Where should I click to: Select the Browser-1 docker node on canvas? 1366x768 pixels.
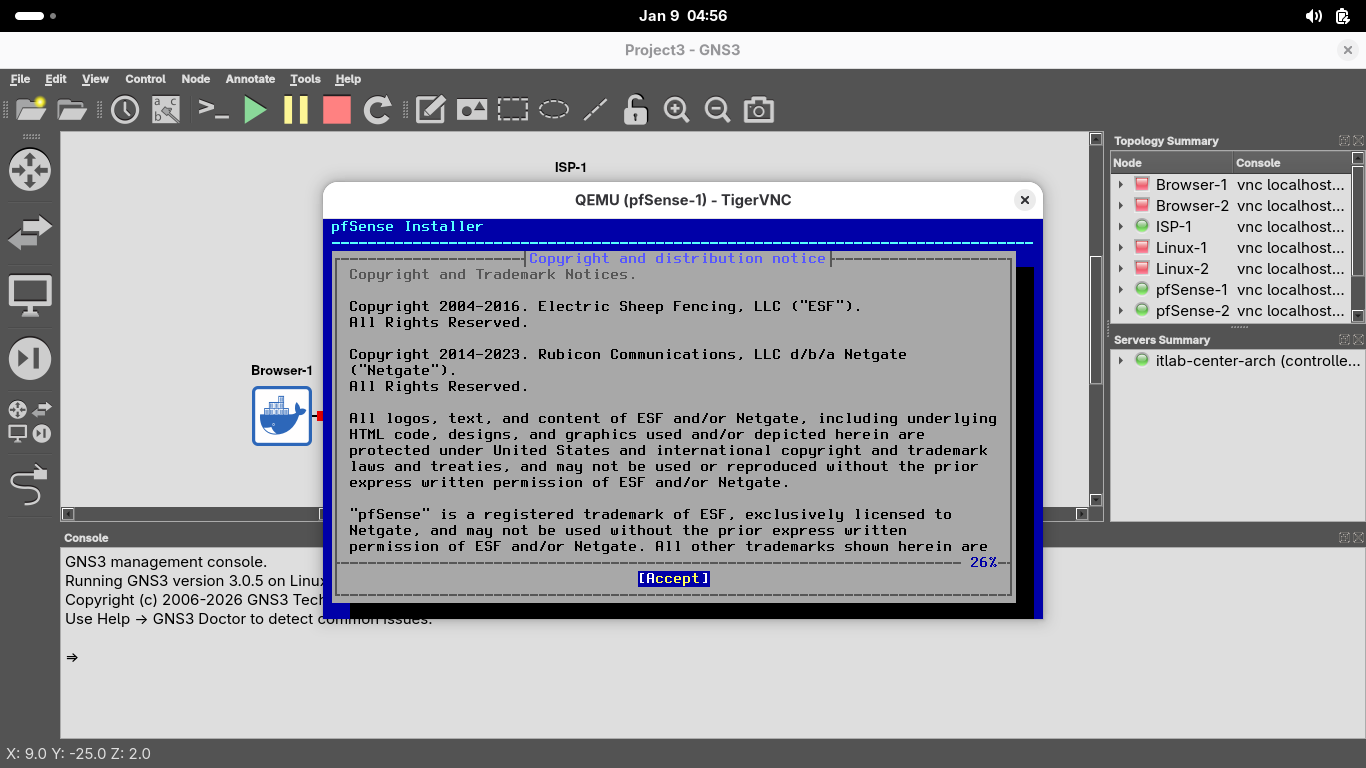(282, 416)
